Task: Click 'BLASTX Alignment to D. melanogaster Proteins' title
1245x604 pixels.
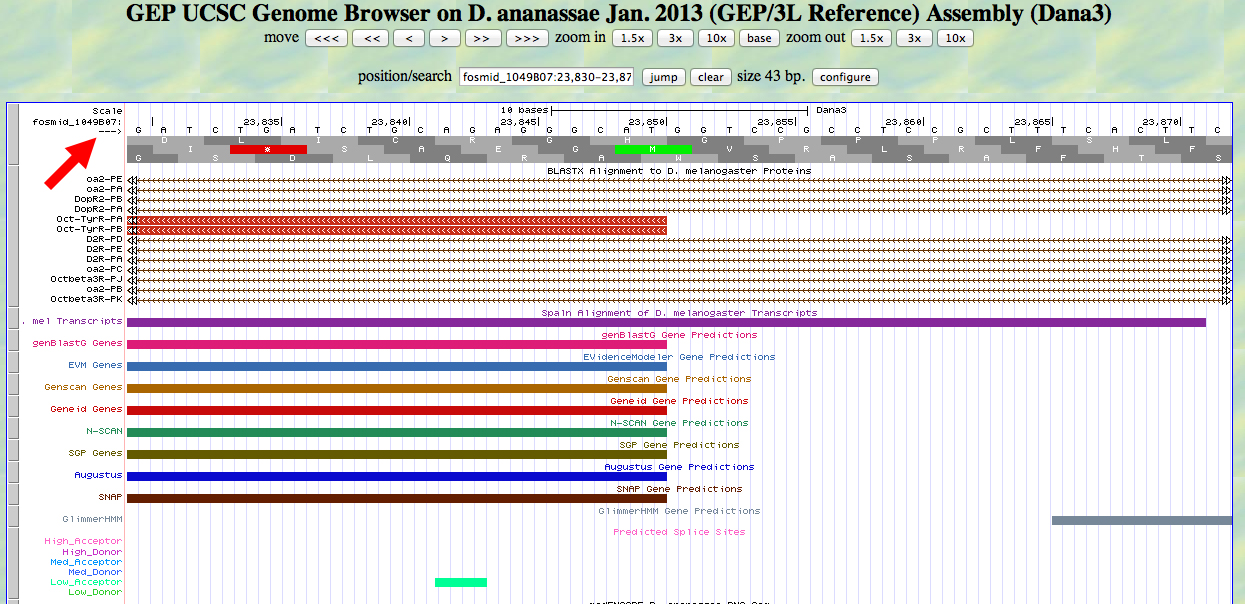Action: 679,170
